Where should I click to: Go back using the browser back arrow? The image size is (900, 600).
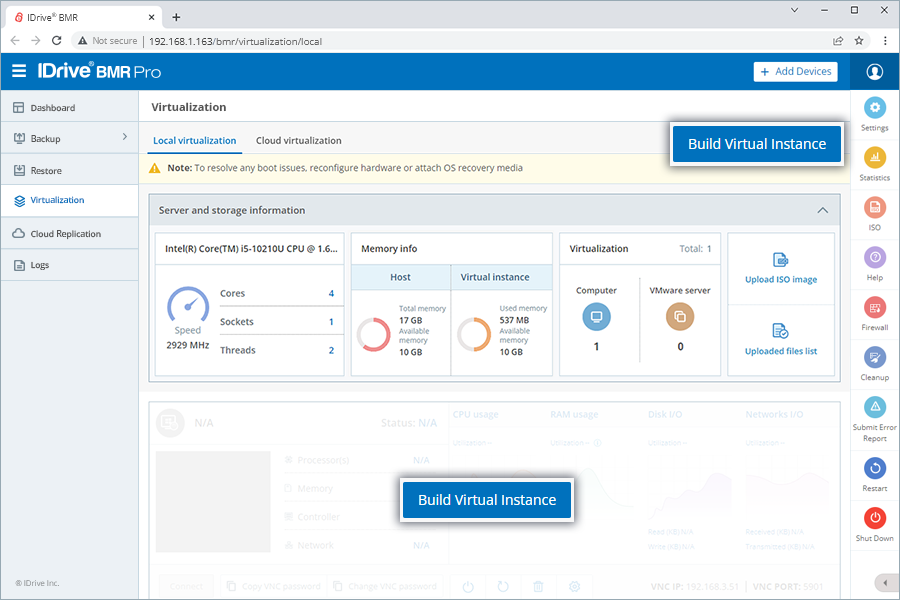click(15, 41)
